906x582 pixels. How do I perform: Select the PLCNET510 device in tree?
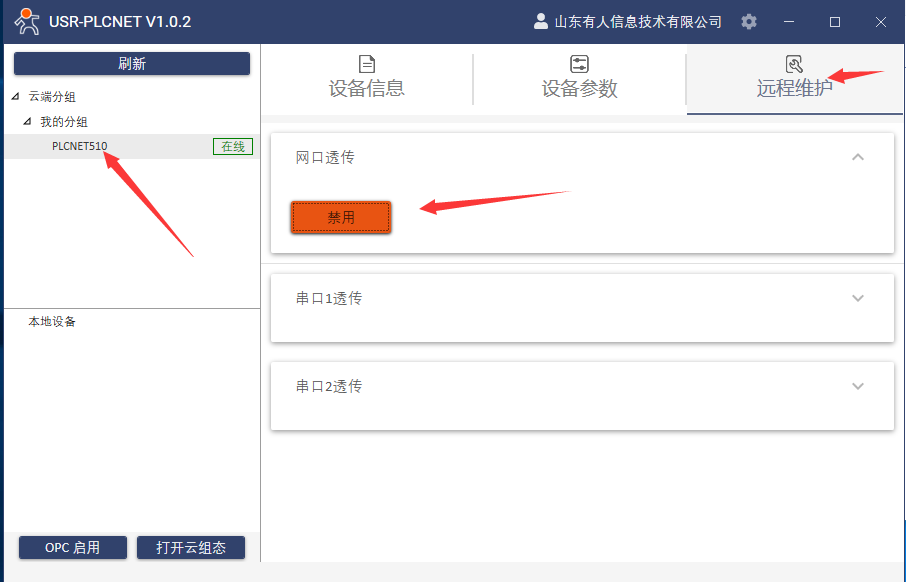pyautogui.click(x=80, y=146)
